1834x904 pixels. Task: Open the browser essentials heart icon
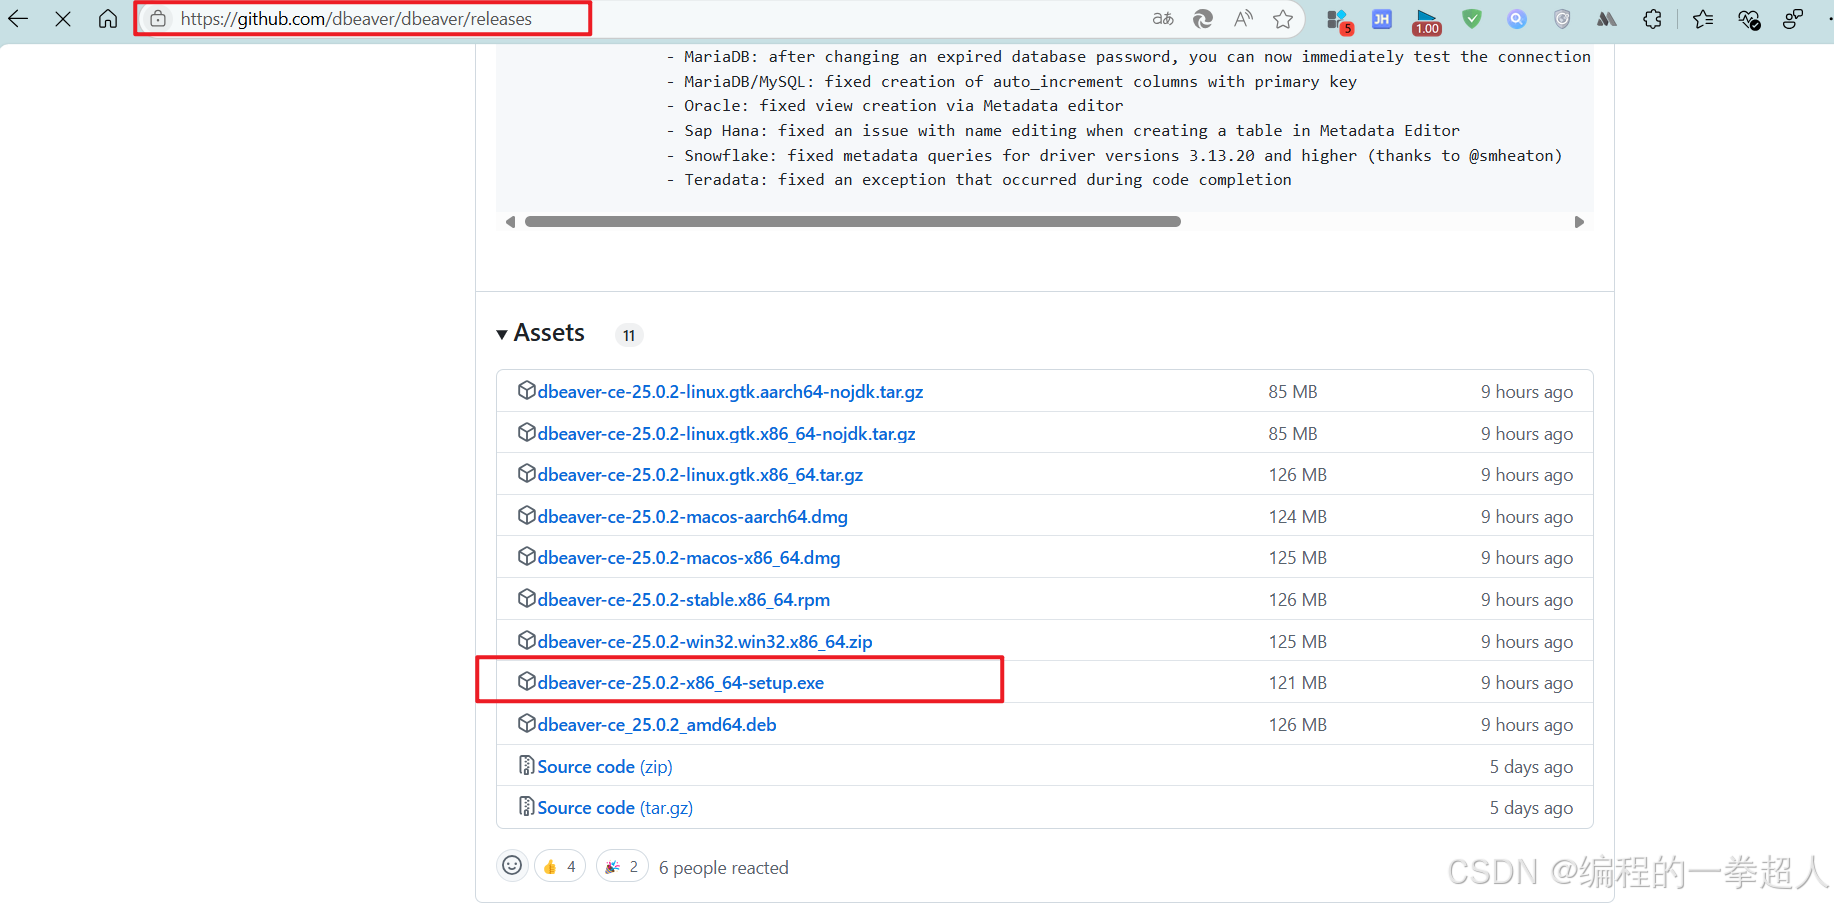(1749, 19)
